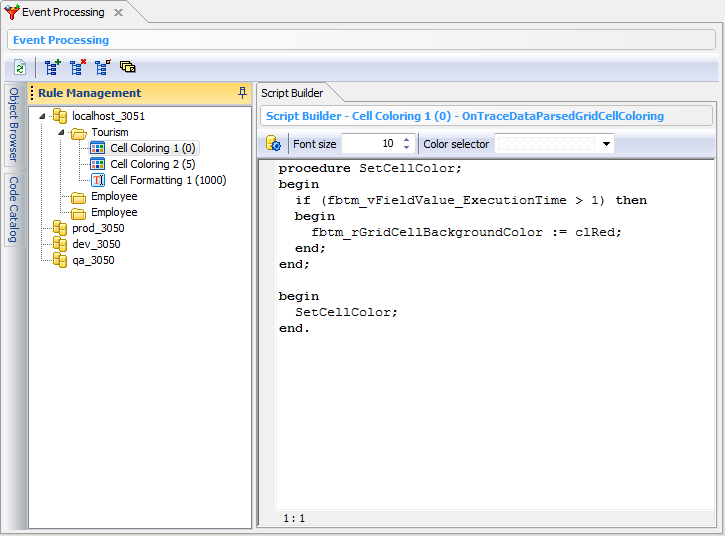The width and height of the screenshot is (725, 536).
Task: Click the Color selector swatch box
Action: tap(547, 144)
